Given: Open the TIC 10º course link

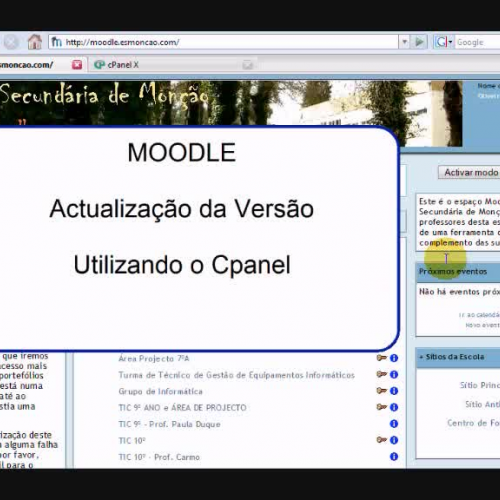Looking at the screenshot, I should tap(132, 440).
